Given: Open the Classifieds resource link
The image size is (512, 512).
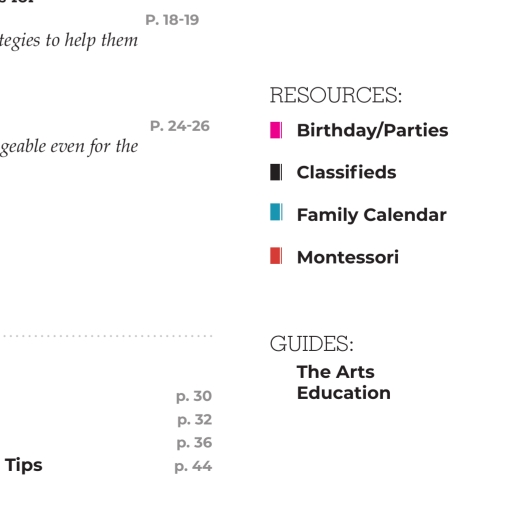Looking at the screenshot, I should (346, 172).
